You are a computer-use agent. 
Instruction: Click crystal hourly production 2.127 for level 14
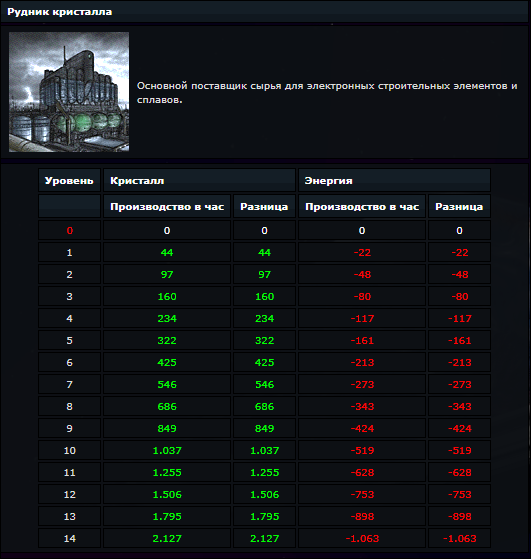pos(167,539)
